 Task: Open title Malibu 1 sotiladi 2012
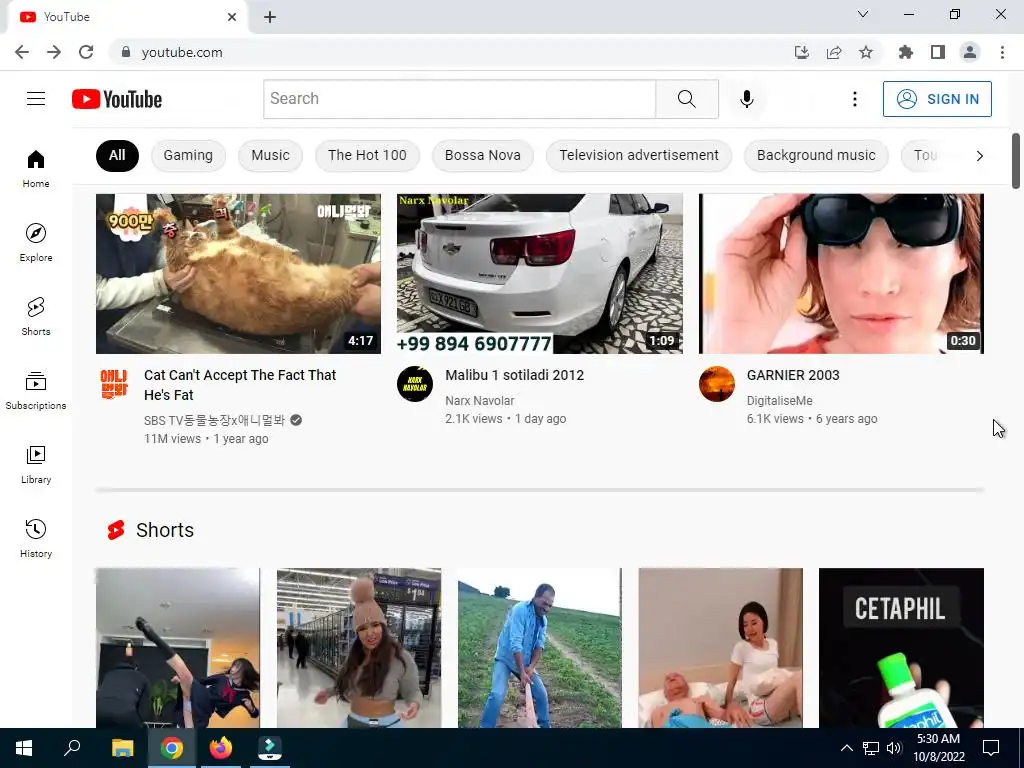tap(515, 375)
